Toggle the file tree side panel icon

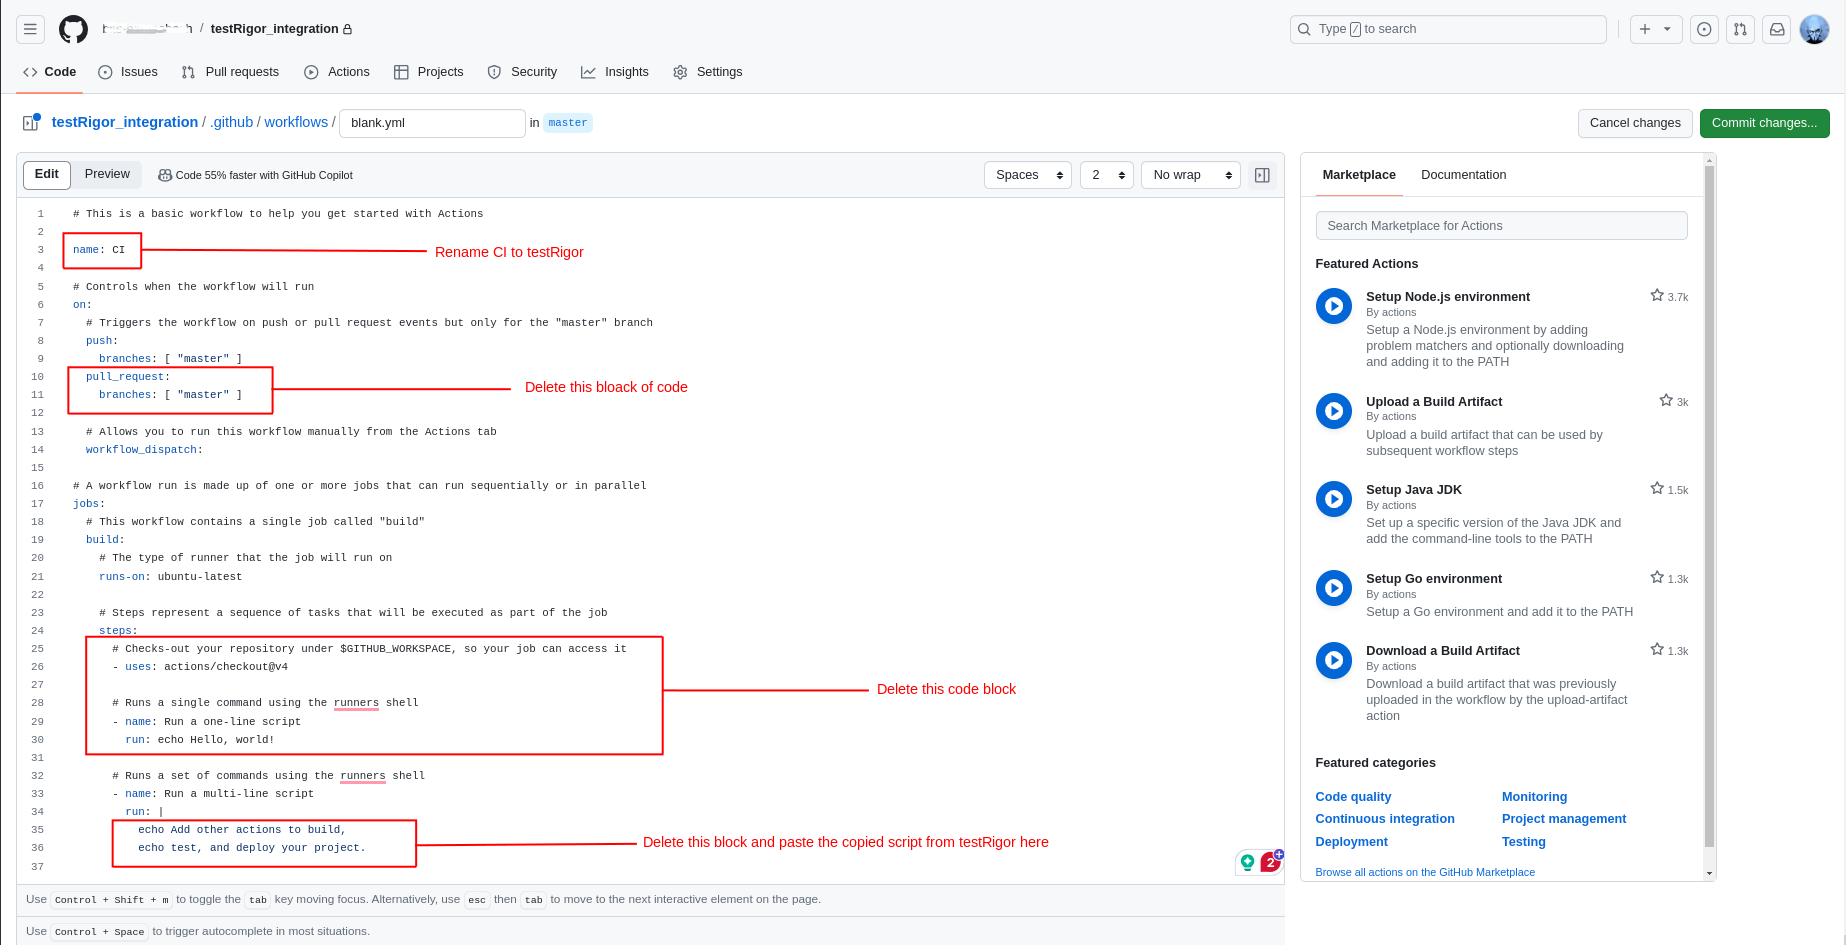point(31,122)
